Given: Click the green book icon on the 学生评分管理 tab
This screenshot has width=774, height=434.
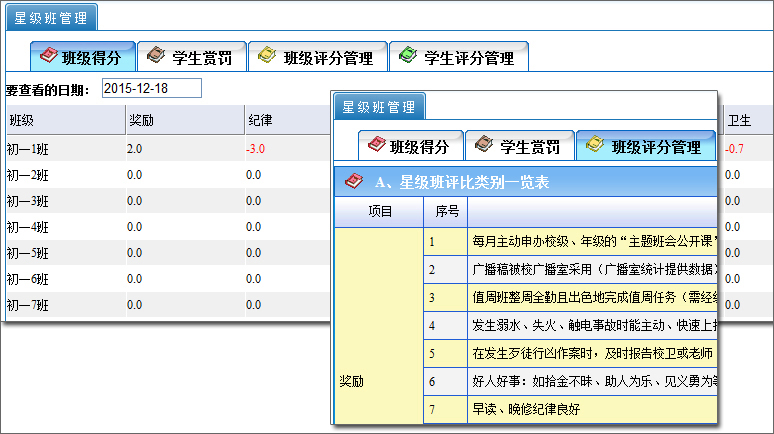Looking at the screenshot, I should coord(408,57).
